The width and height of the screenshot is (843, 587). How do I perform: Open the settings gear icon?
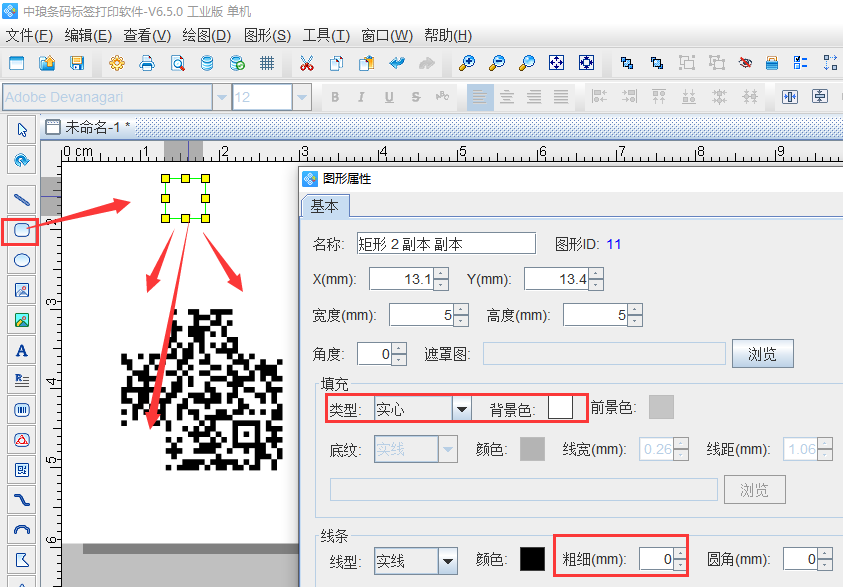(117, 62)
